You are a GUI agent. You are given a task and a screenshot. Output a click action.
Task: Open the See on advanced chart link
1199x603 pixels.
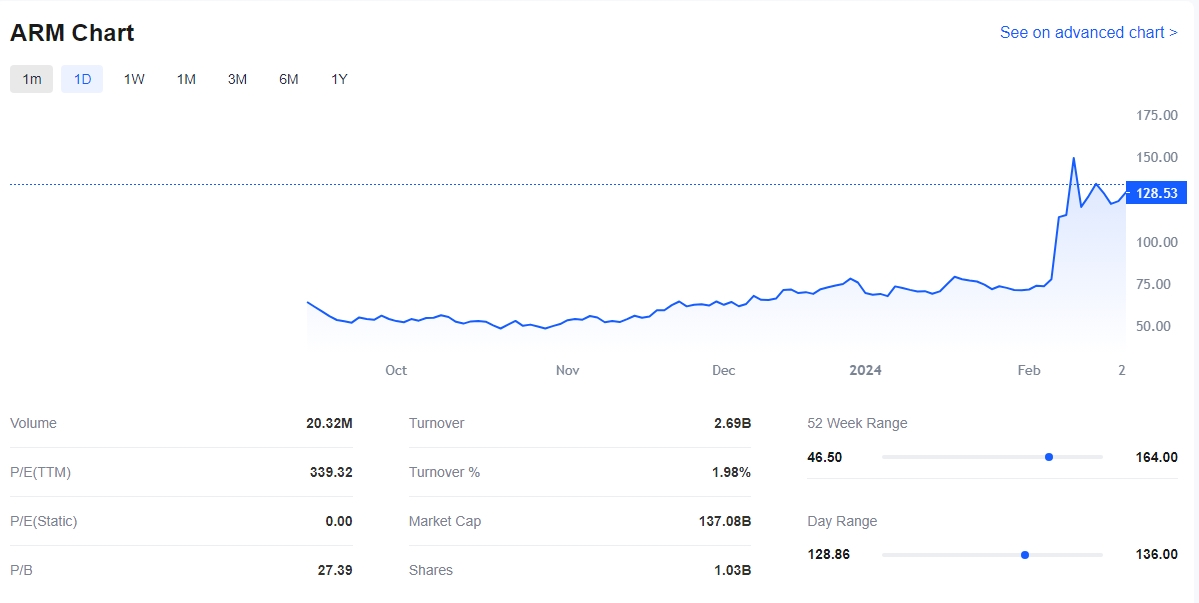(1088, 33)
